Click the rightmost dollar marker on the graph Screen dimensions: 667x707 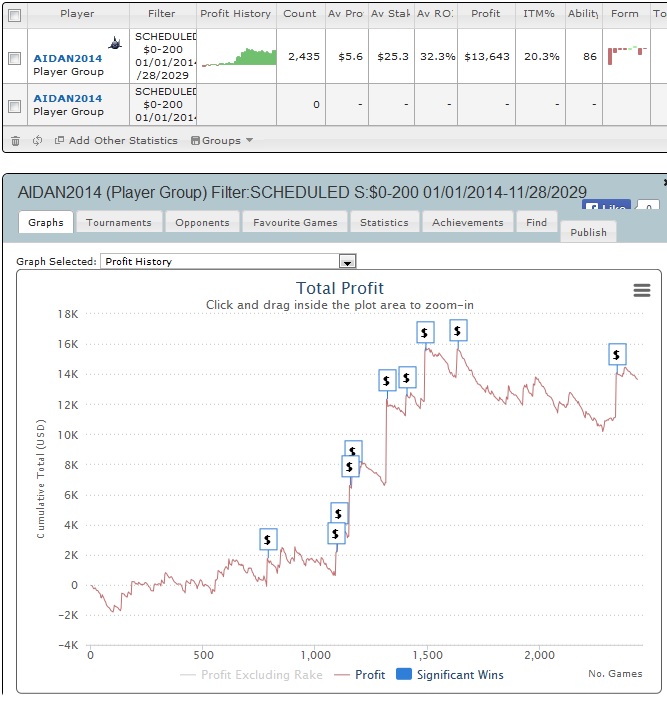pyautogui.click(x=617, y=354)
